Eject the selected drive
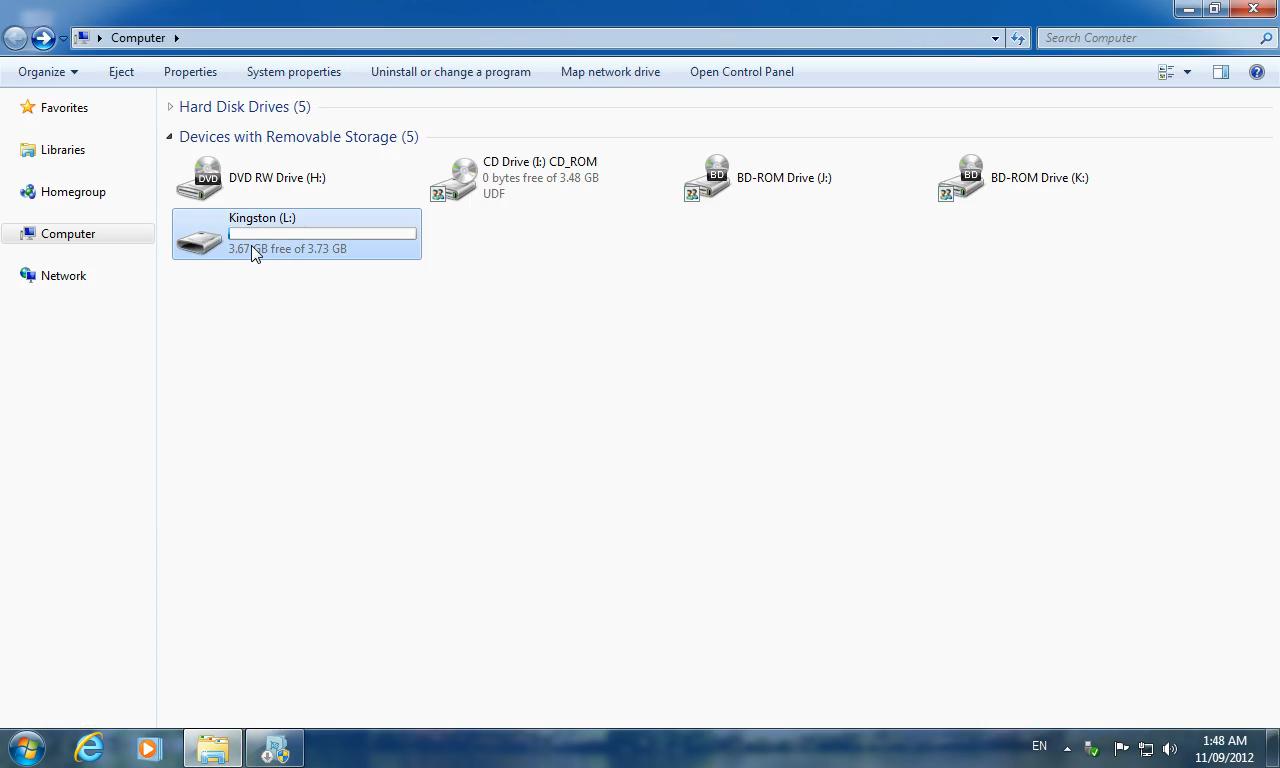 pos(121,72)
